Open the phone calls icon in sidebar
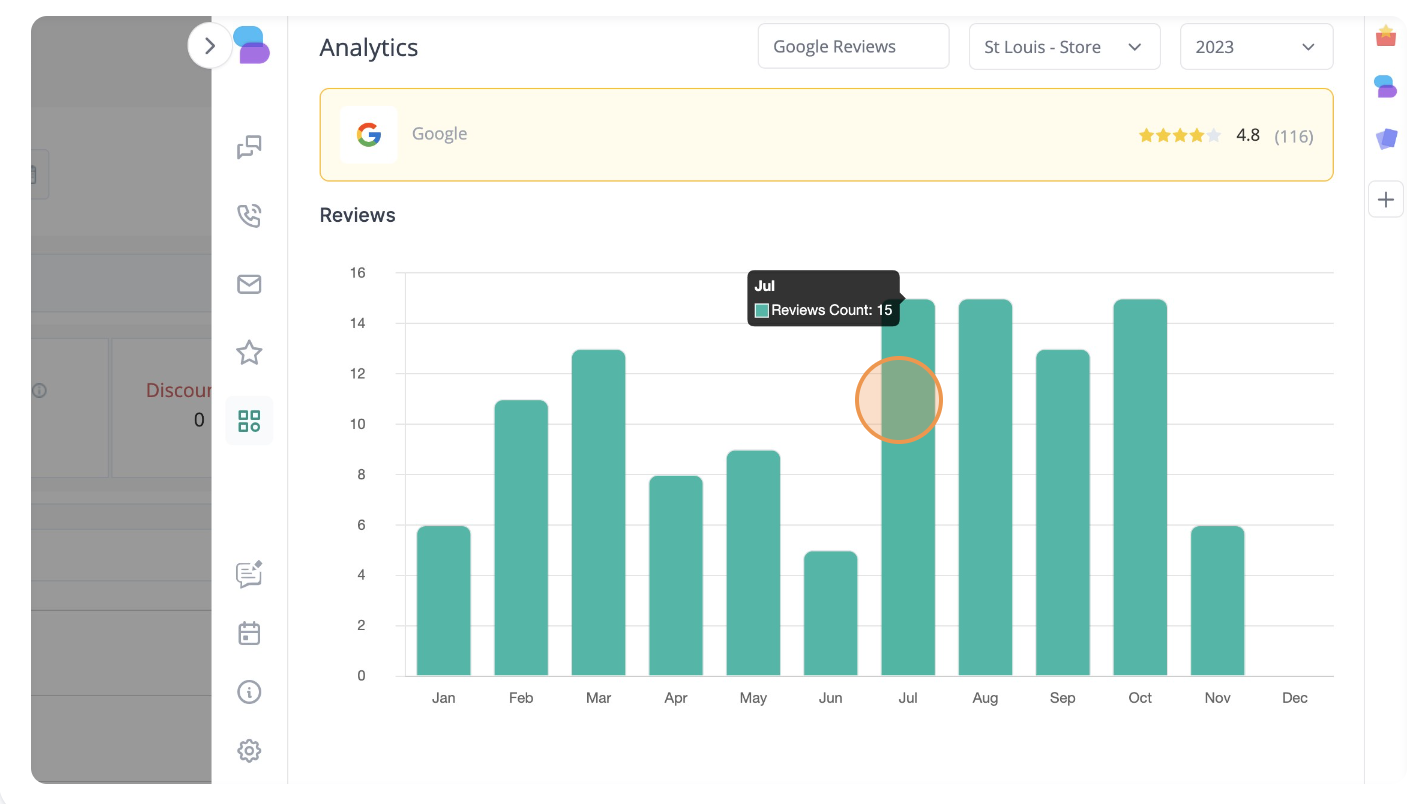 click(249, 216)
